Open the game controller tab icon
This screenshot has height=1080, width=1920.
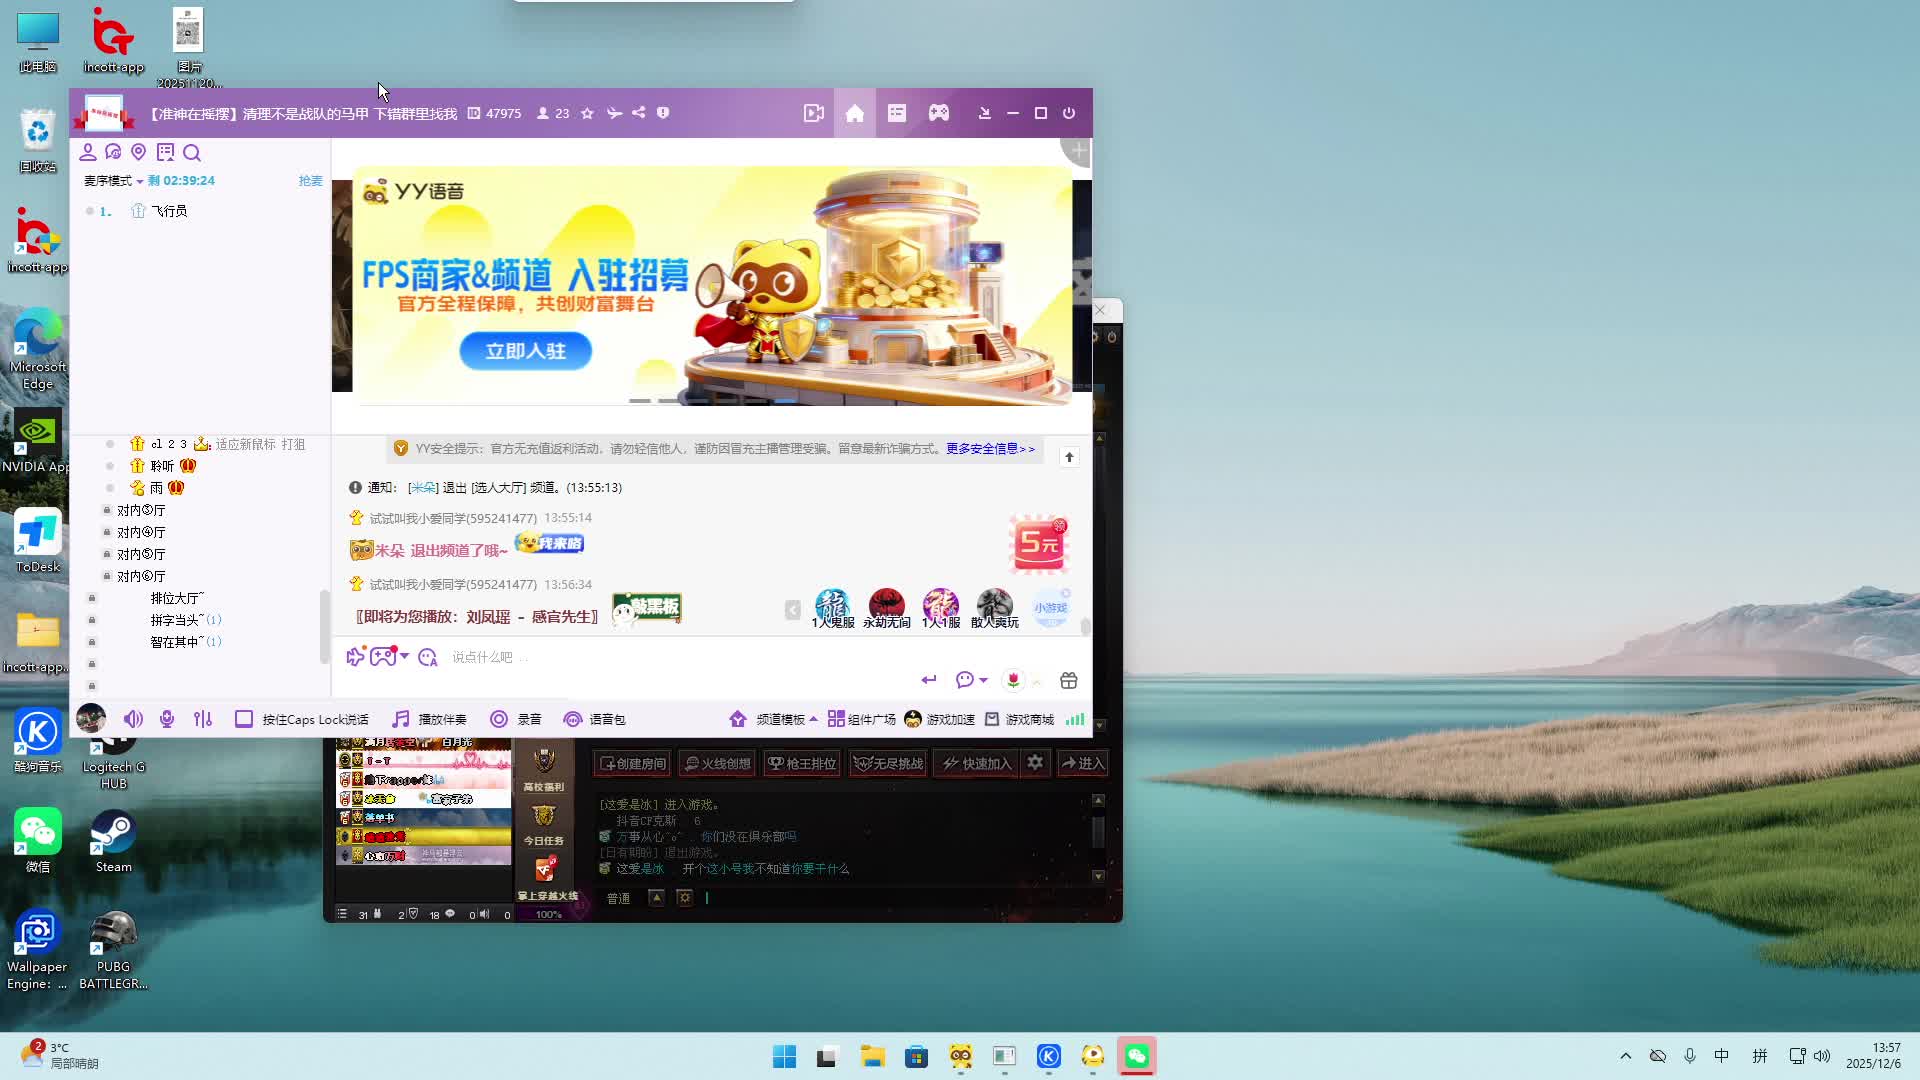coord(938,113)
